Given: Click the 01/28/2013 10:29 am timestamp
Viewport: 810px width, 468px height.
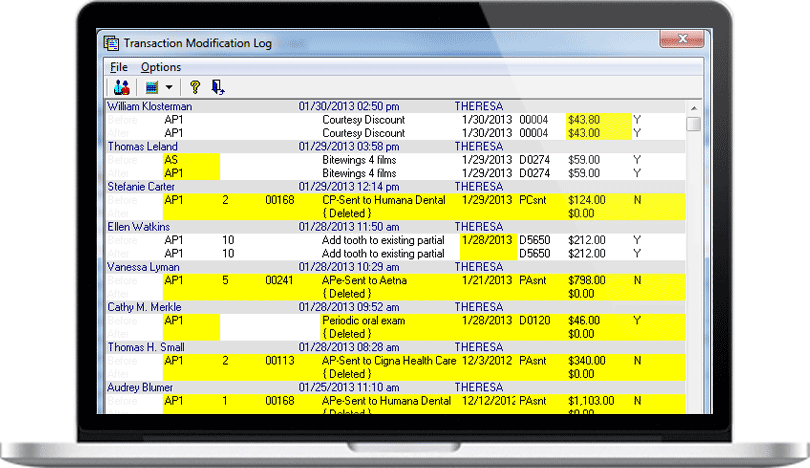Looking at the screenshot, I should (x=349, y=267).
